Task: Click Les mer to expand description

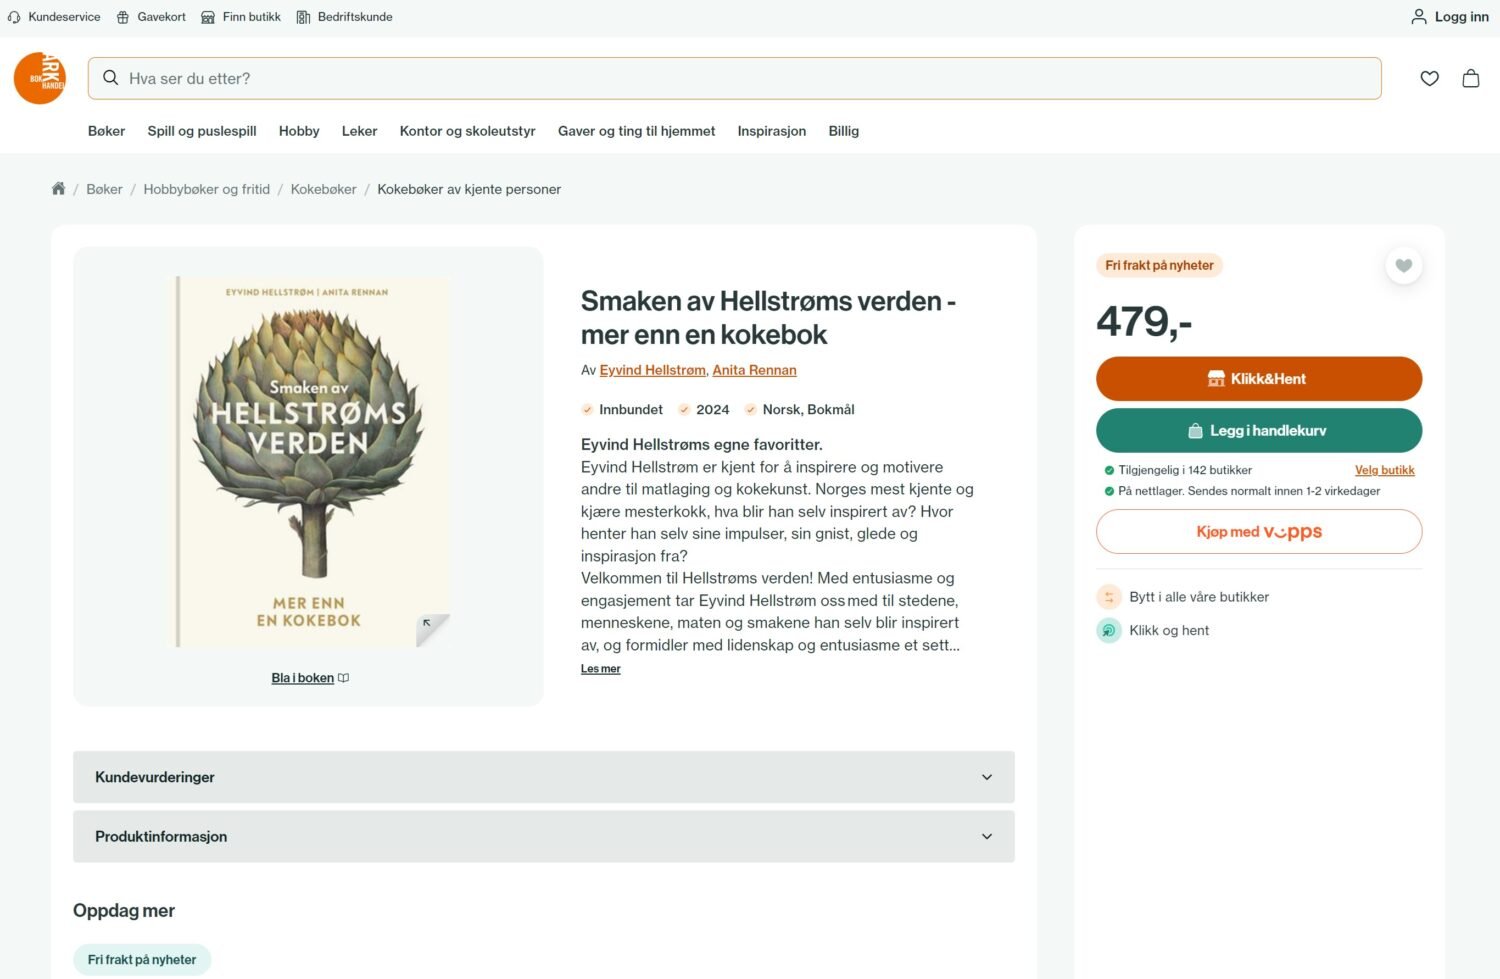Action: (600, 669)
